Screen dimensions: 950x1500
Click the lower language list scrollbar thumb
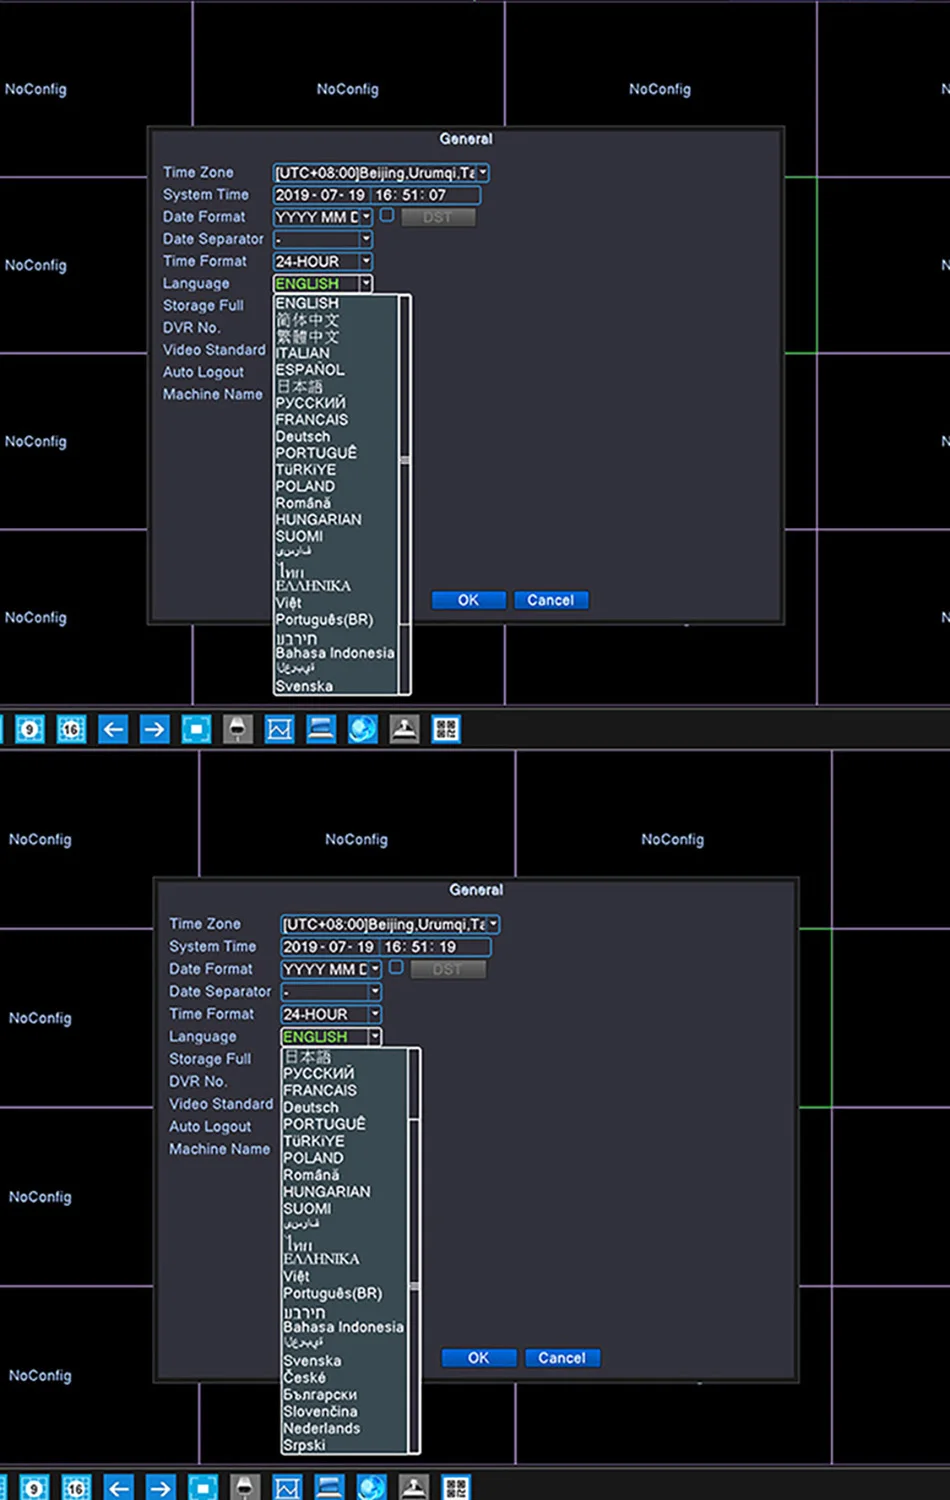(414, 1286)
